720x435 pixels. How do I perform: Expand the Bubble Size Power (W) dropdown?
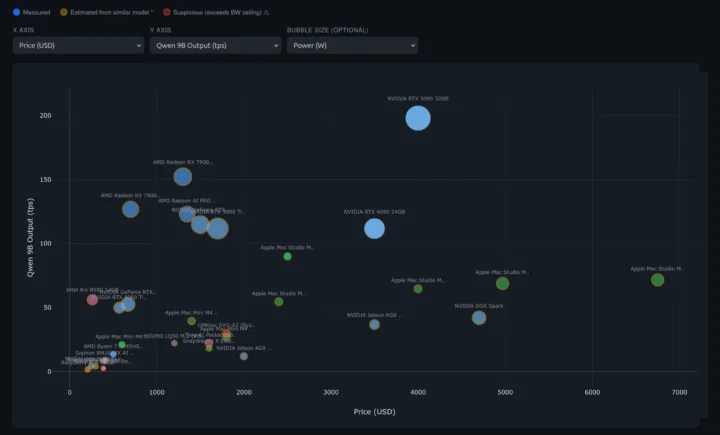tap(351, 46)
